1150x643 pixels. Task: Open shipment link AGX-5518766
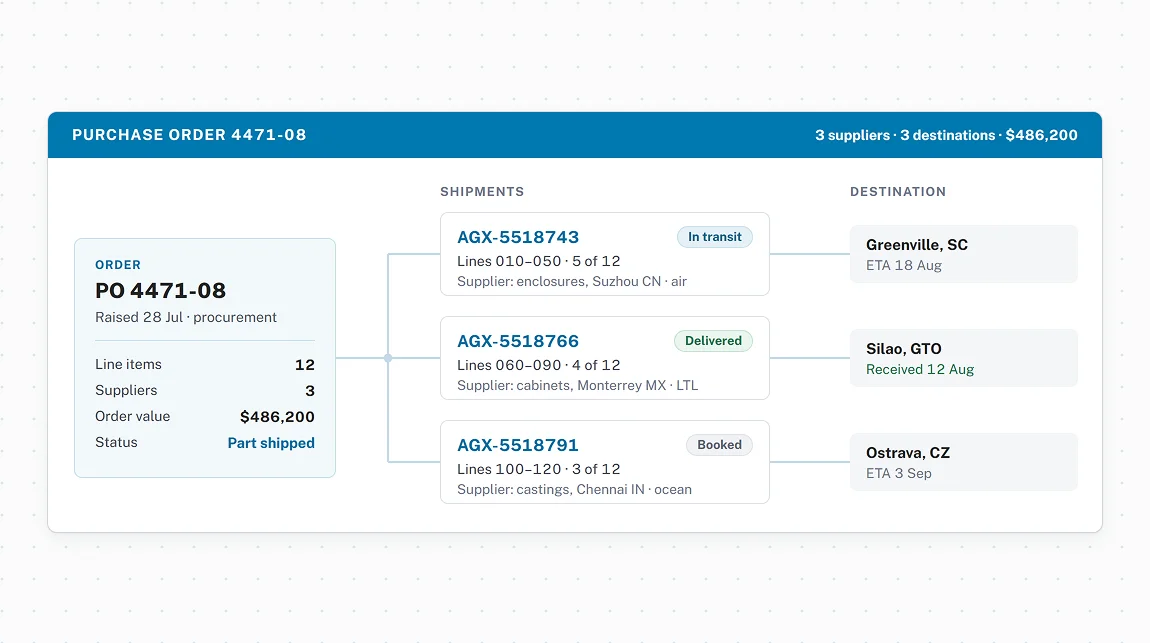coord(518,341)
